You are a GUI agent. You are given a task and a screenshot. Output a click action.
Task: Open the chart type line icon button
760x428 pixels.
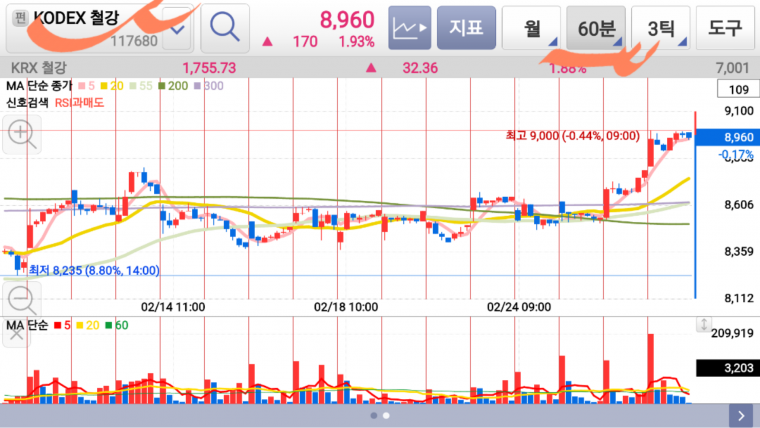click(x=410, y=28)
